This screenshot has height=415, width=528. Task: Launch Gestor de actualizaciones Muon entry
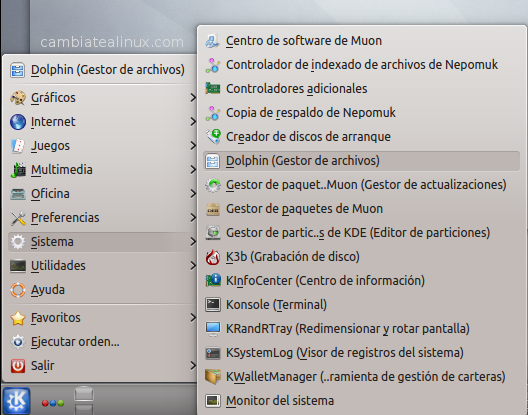[x=361, y=185]
